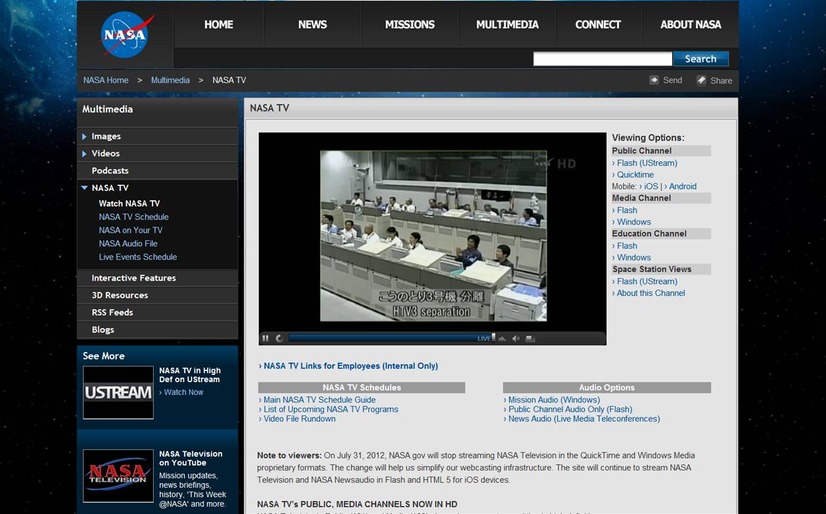Open Live Events Schedule link
Viewport: 826px width, 514px height.
138,257
